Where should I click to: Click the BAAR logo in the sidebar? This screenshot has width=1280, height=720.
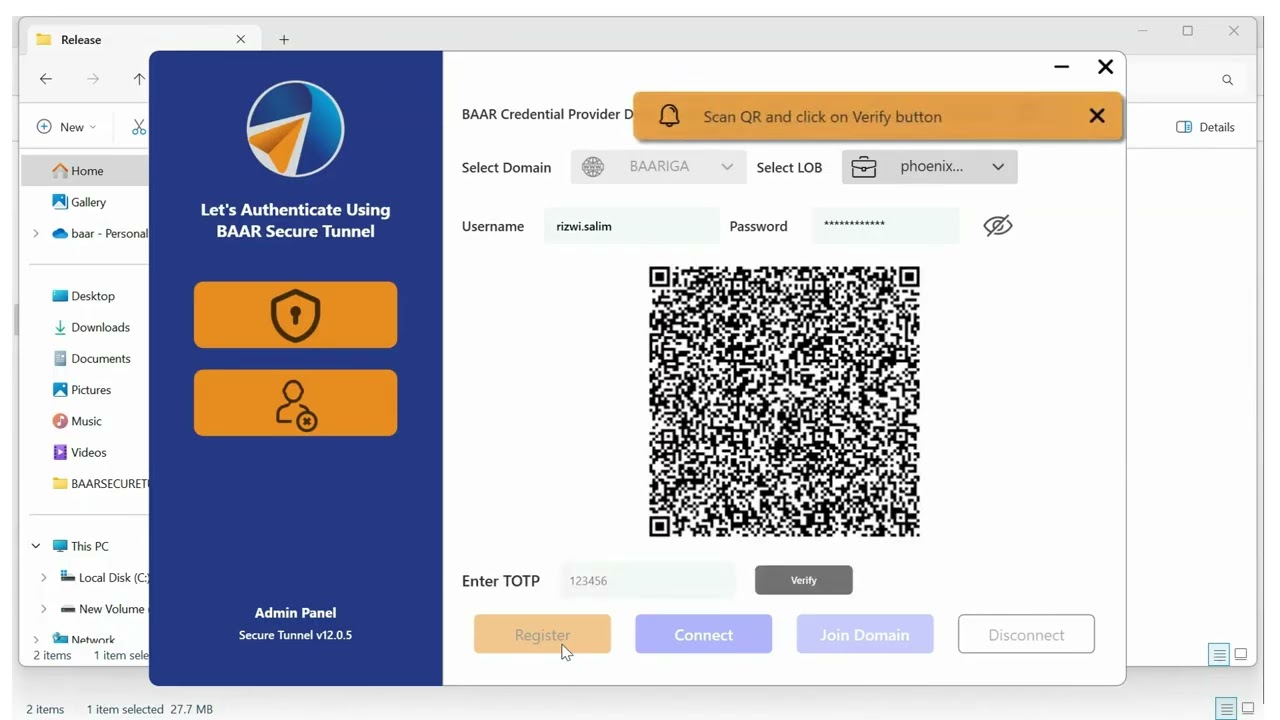pos(295,129)
